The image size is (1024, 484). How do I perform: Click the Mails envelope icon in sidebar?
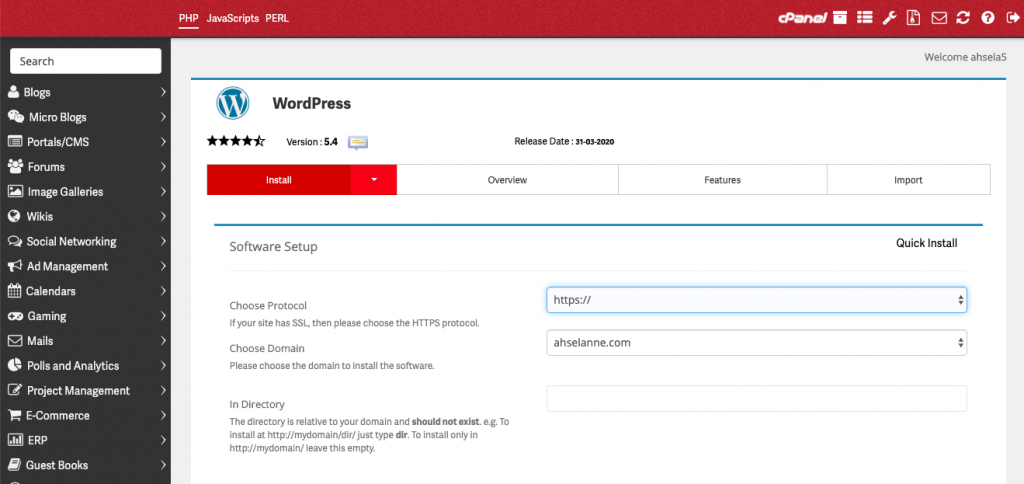coord(15,341)
